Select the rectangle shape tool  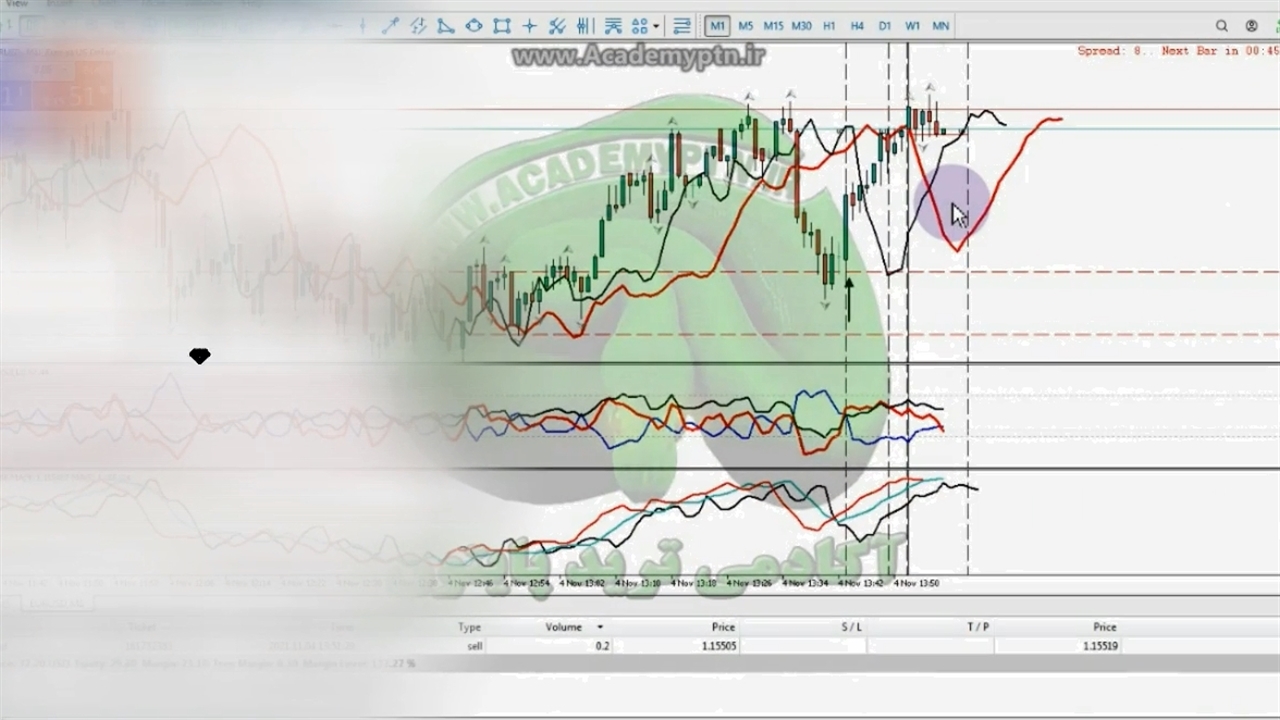point(502,26)
